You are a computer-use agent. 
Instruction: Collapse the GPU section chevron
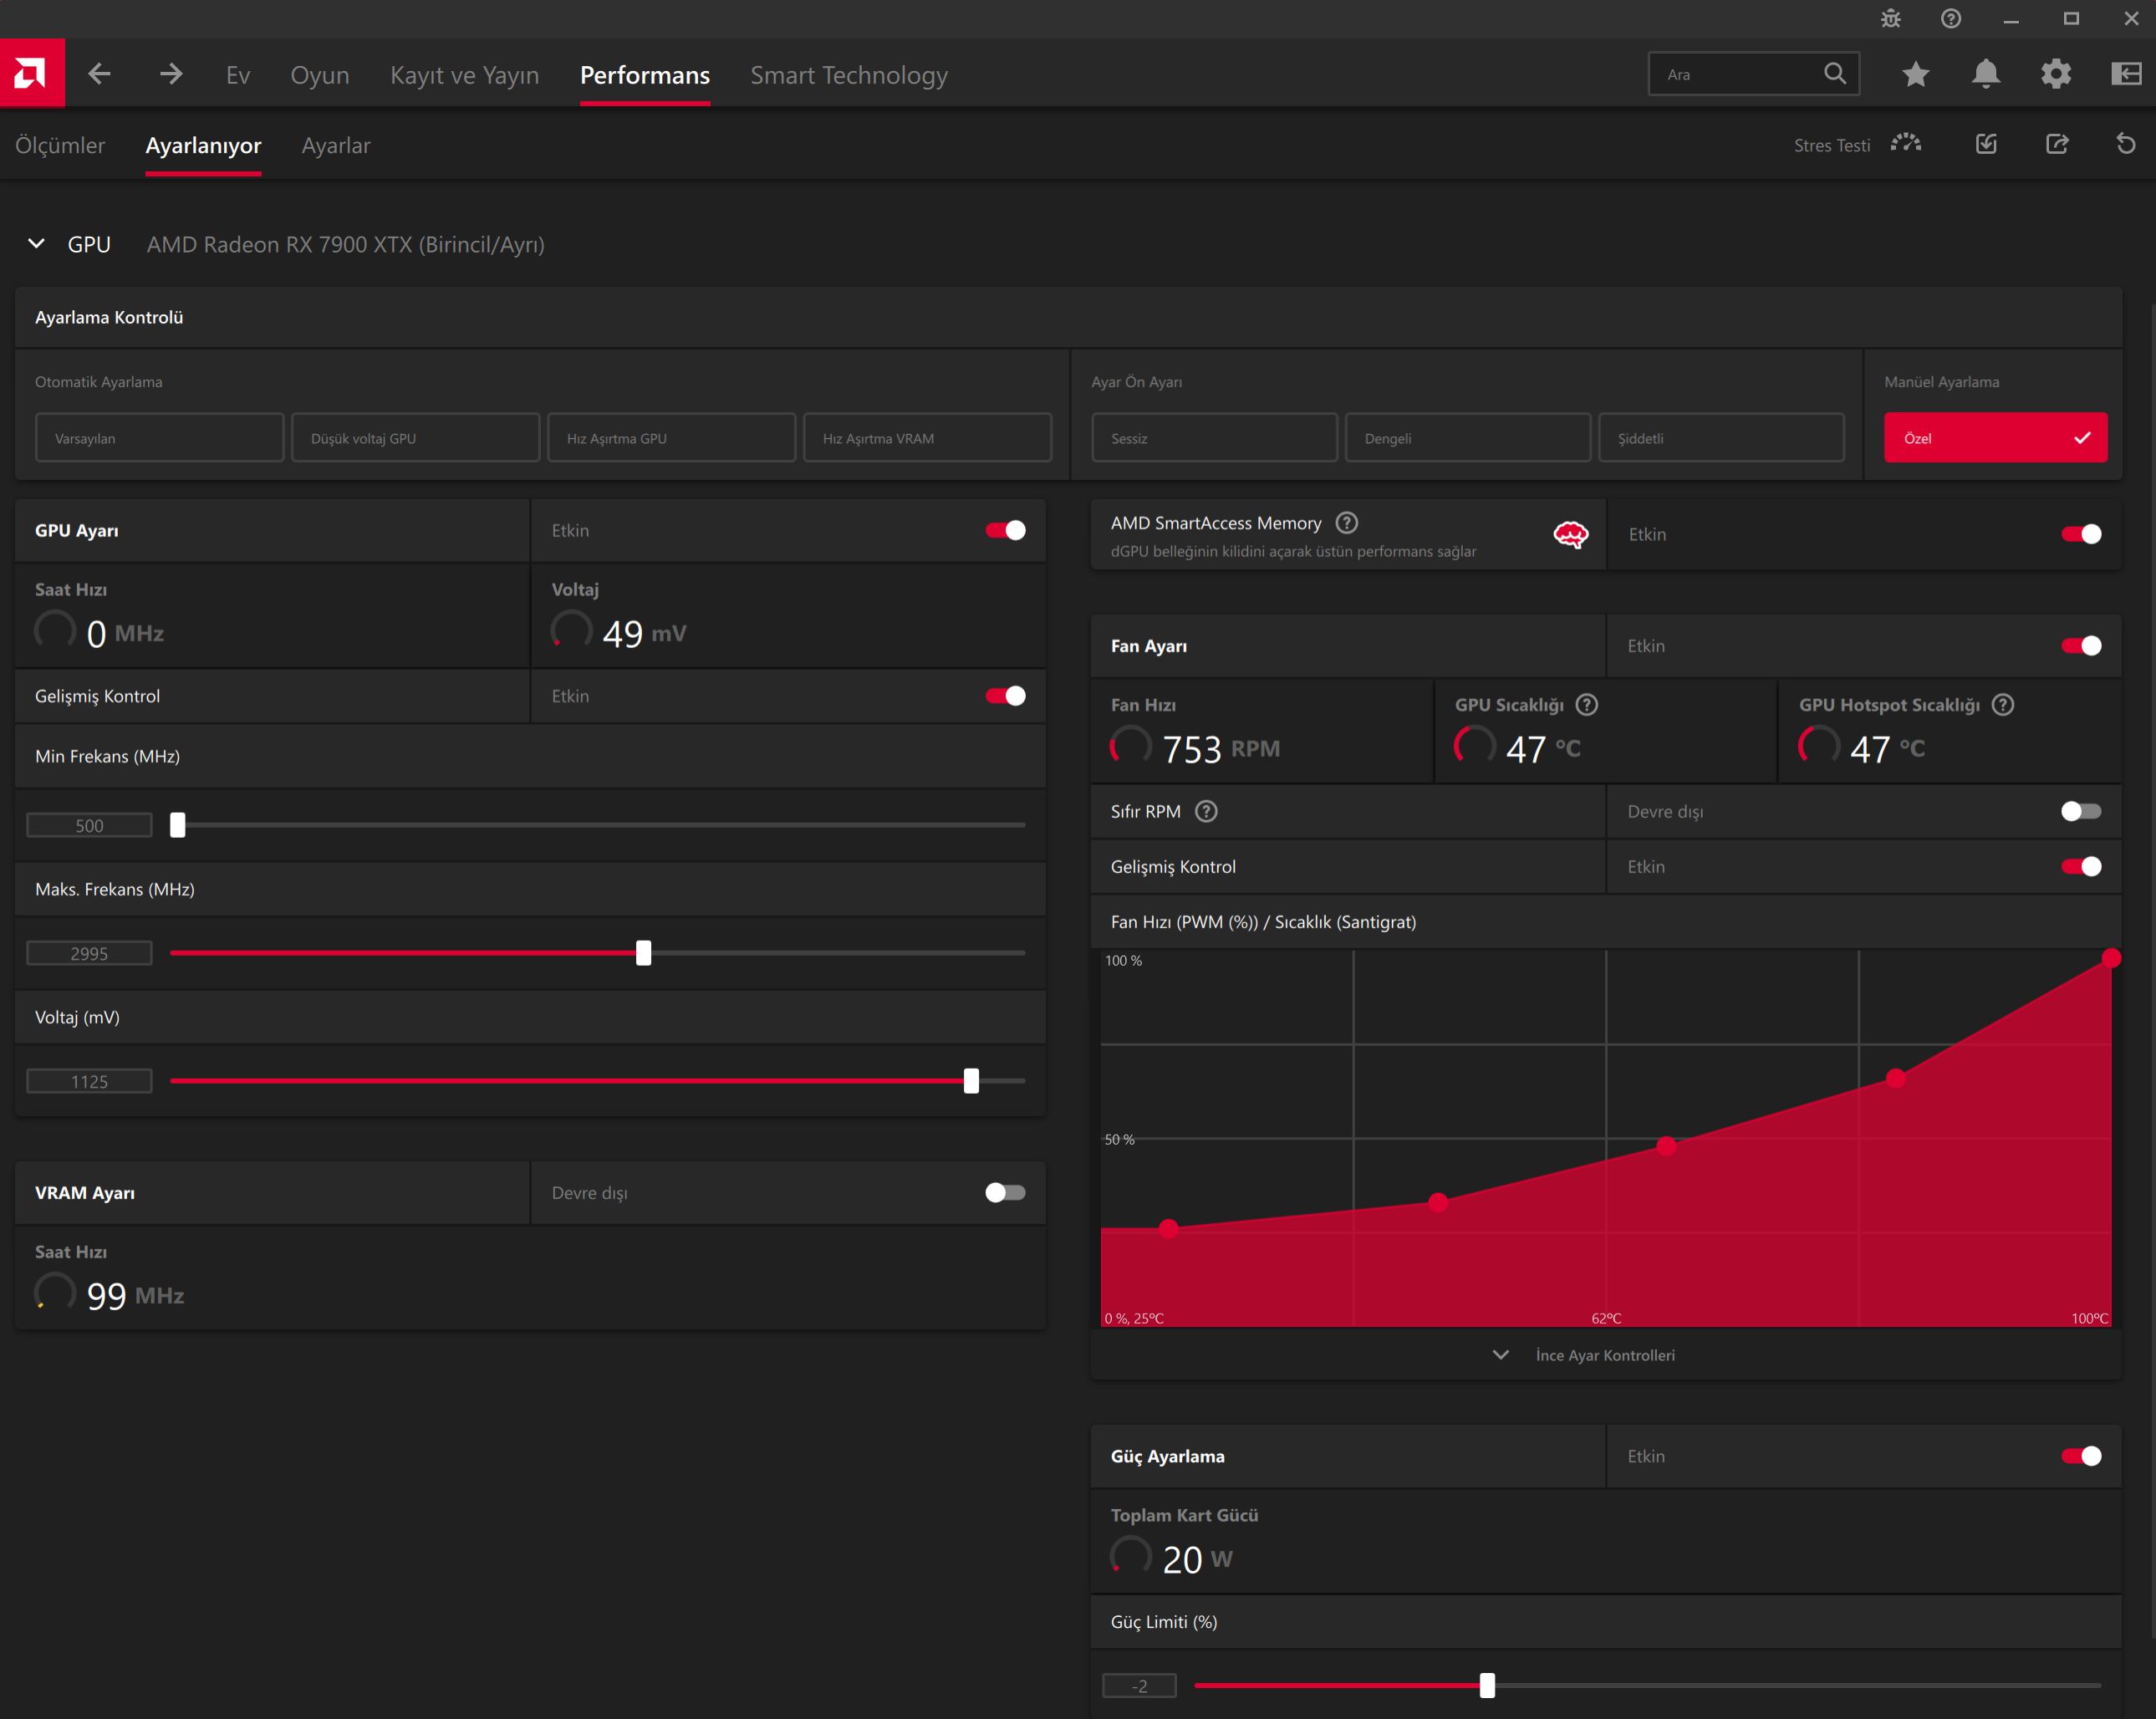pos(36,243)
